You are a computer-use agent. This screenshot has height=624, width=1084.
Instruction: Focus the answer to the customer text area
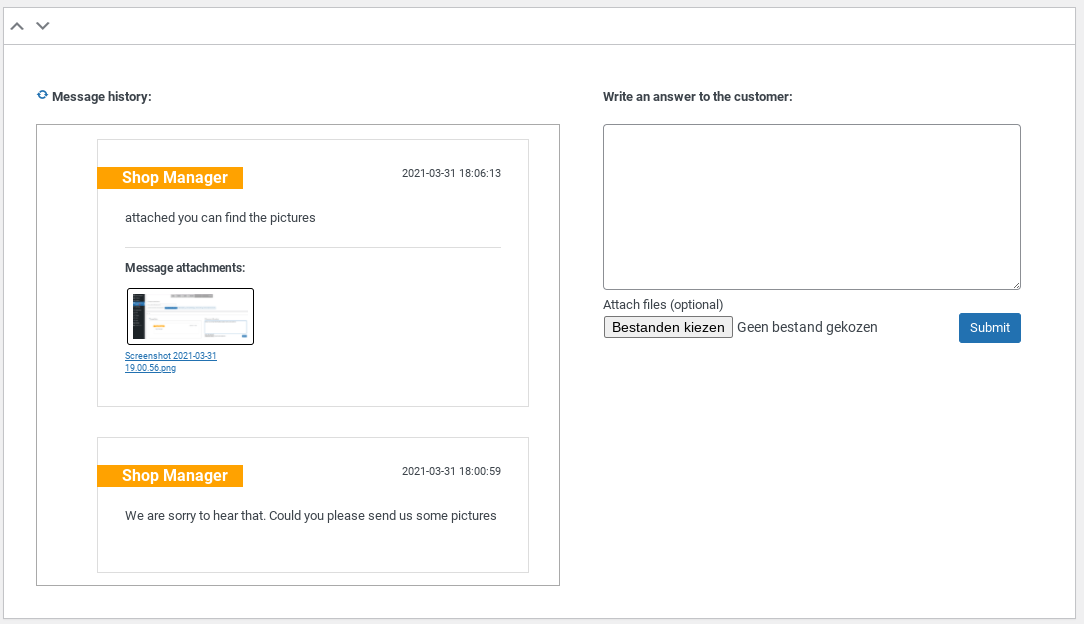tap(811, 207)
